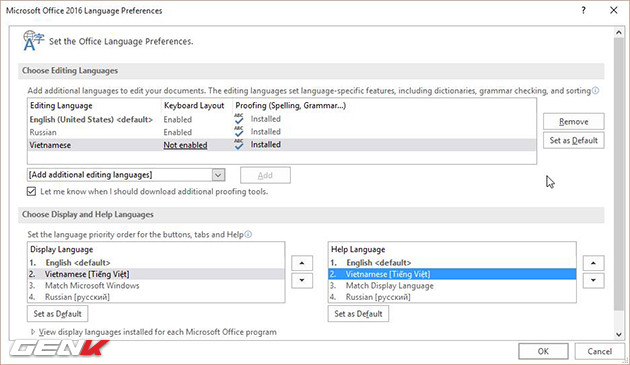
Task: Click the Remove button
Action: coord(573,121)
